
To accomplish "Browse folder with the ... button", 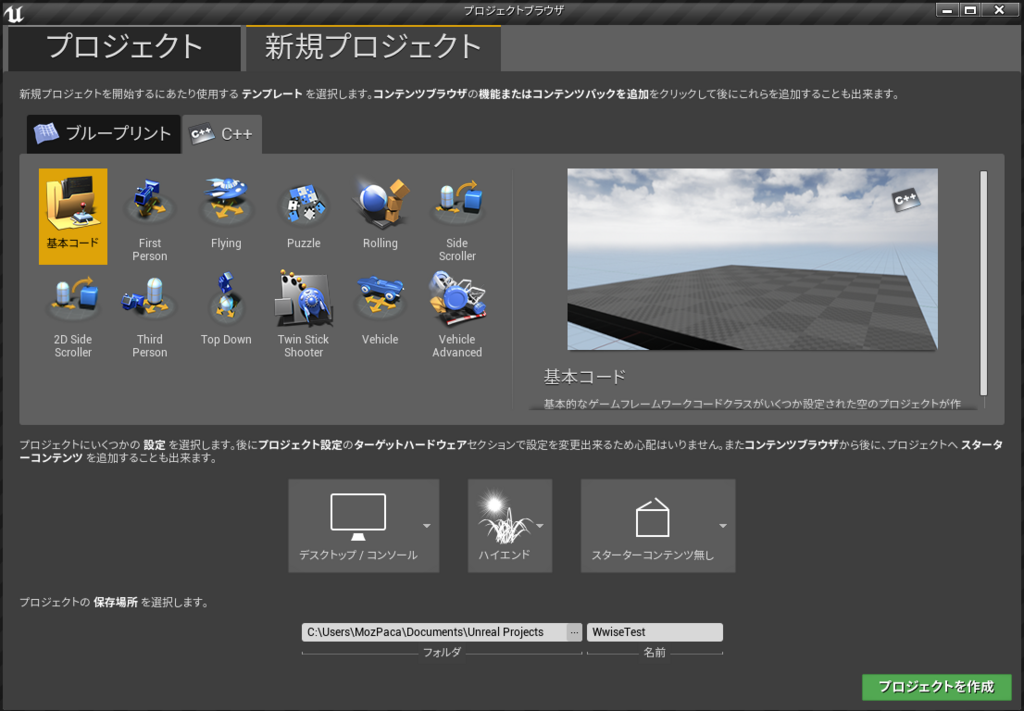I will (x=574, y=632).
